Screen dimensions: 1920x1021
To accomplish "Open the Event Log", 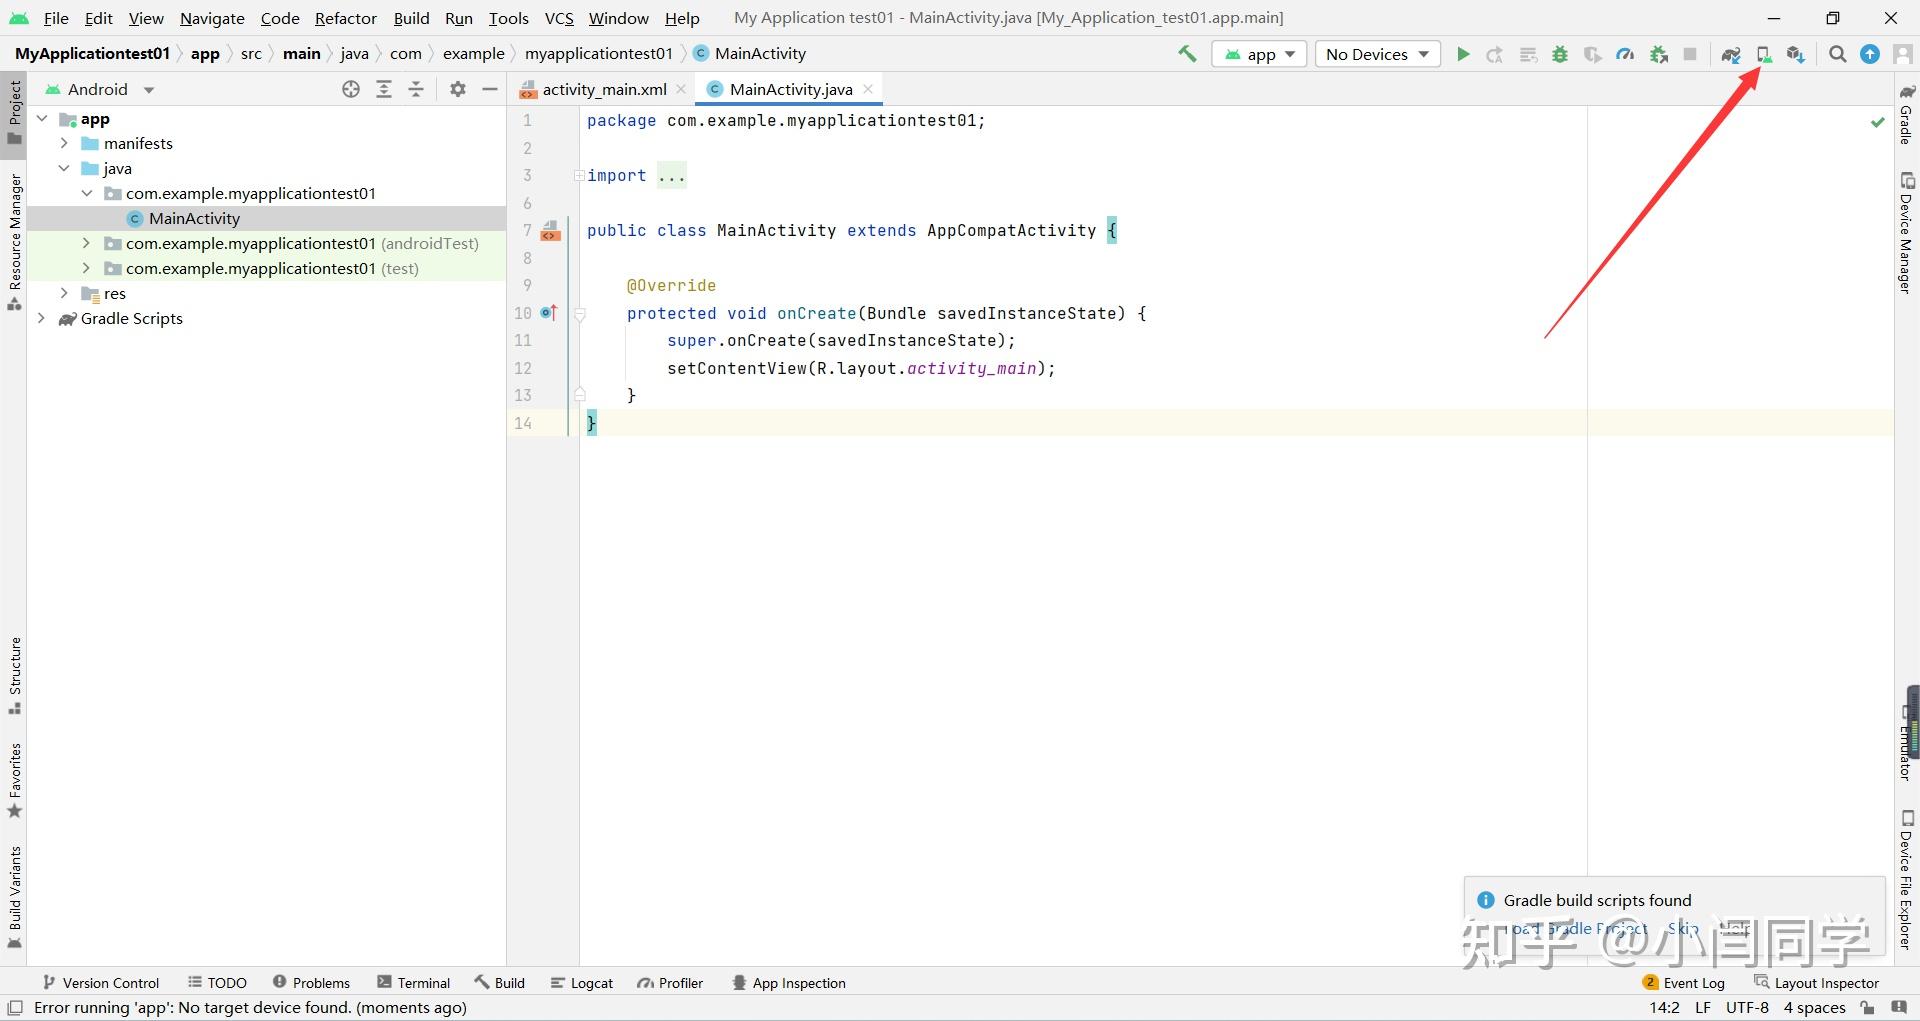I will (x=1684, y=983).
